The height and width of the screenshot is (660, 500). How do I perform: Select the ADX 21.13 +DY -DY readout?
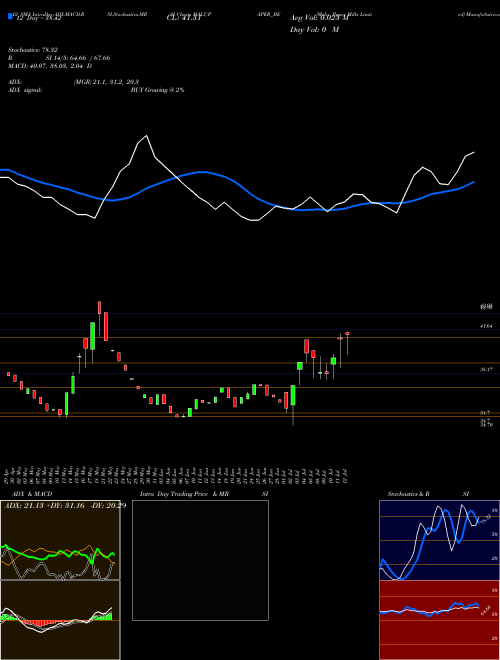[x=65, y=506]
